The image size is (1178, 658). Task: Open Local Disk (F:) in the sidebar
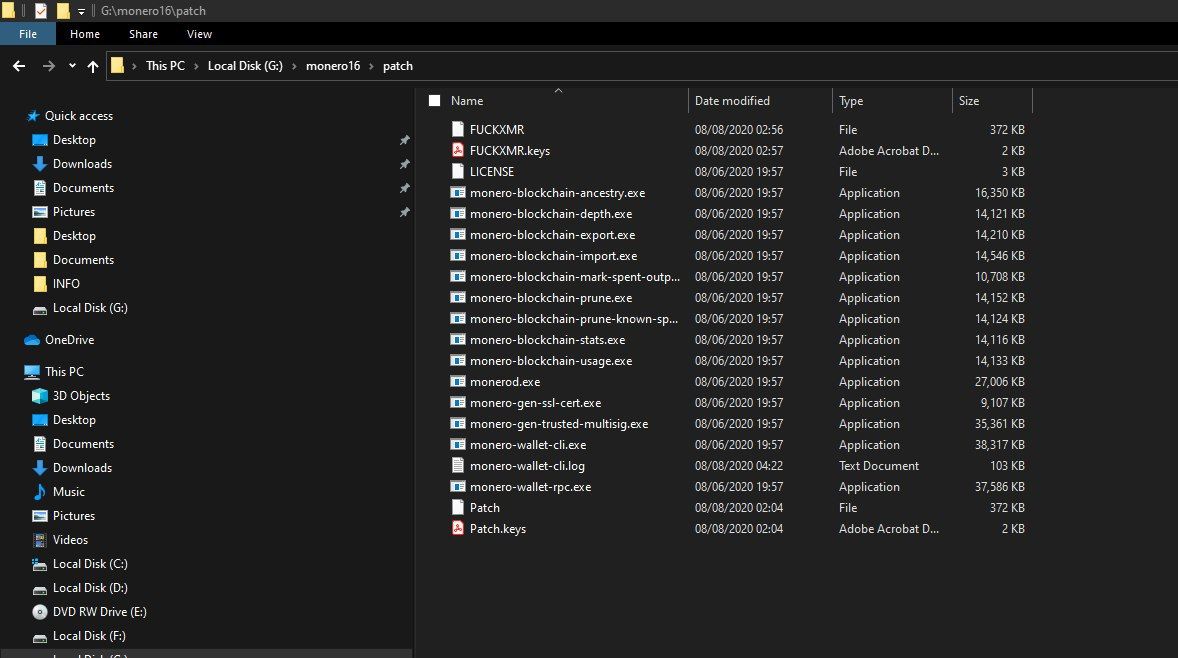pyautogui.click(x=89, y=636)
